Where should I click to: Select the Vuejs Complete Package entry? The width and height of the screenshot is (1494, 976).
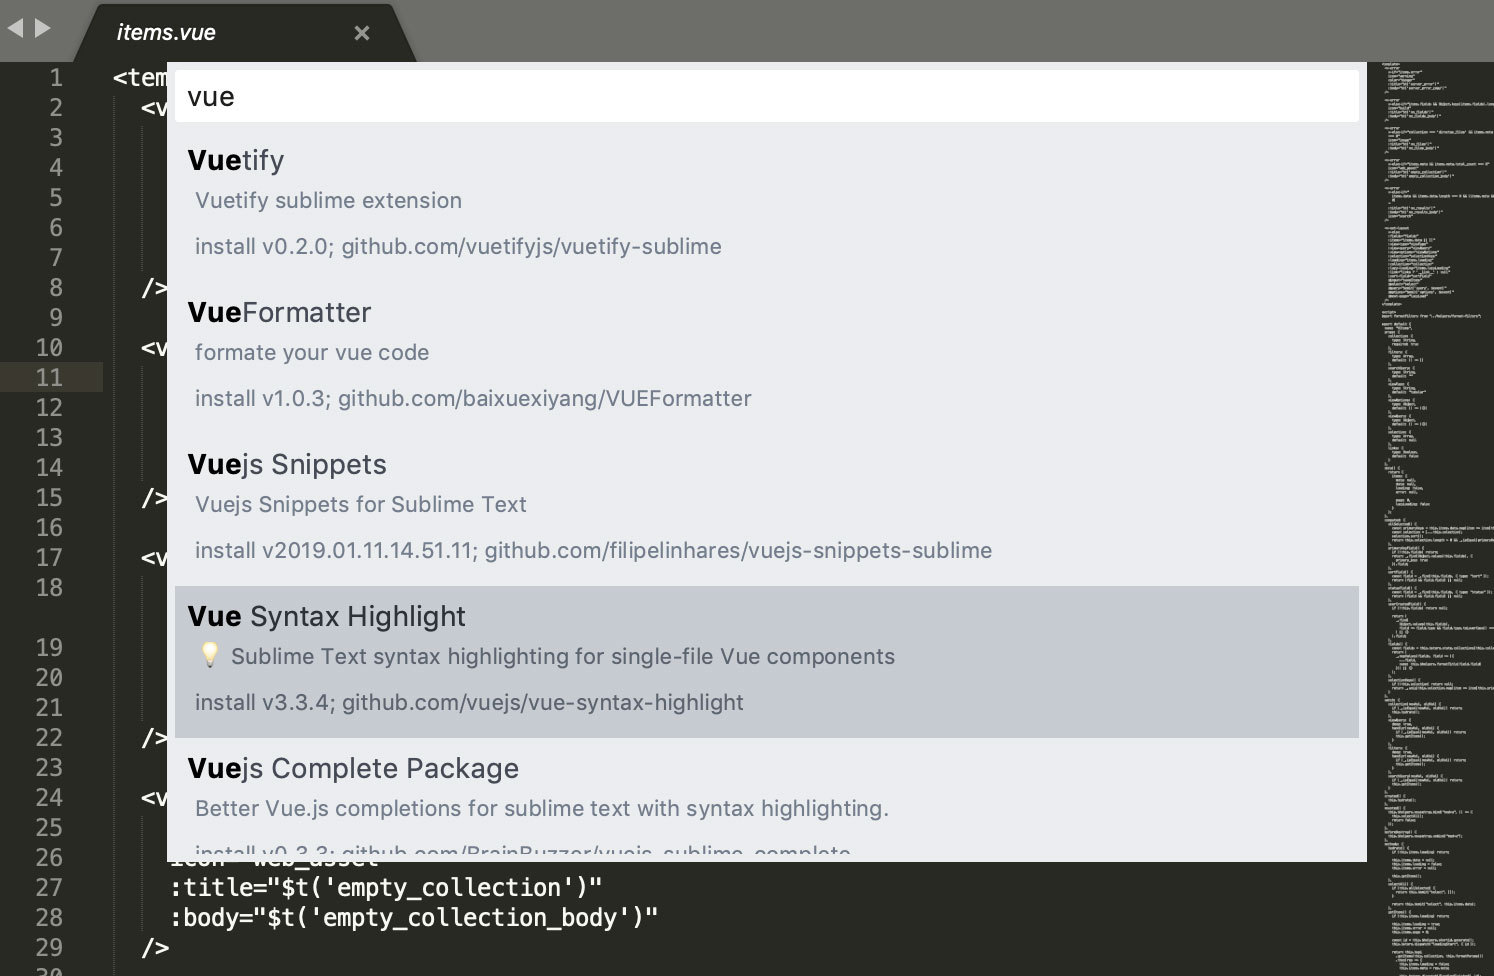354,768
